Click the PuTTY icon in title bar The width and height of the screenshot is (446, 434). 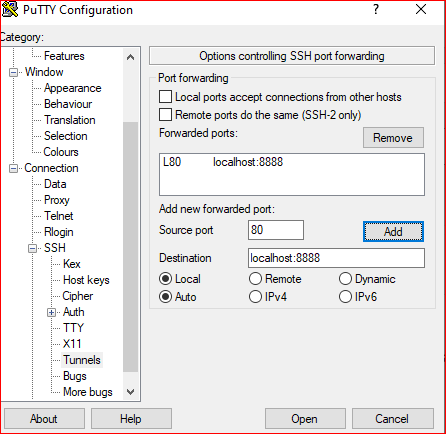[10, 9]
